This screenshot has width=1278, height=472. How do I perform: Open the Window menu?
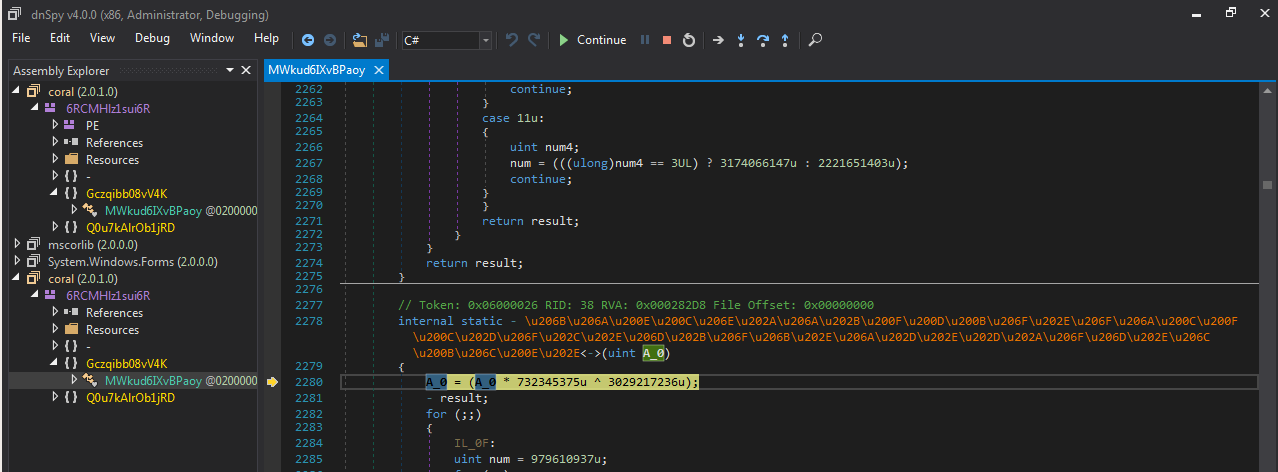point(212,38)
